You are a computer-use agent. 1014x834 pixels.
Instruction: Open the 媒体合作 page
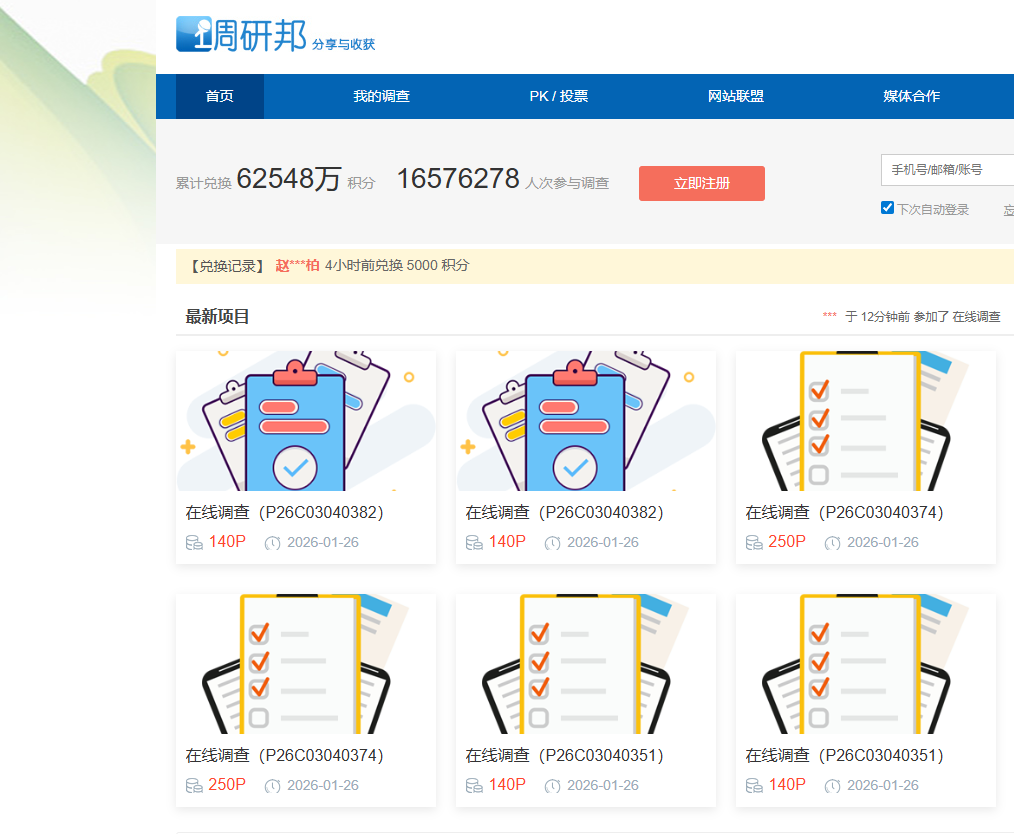click(911, 96)
